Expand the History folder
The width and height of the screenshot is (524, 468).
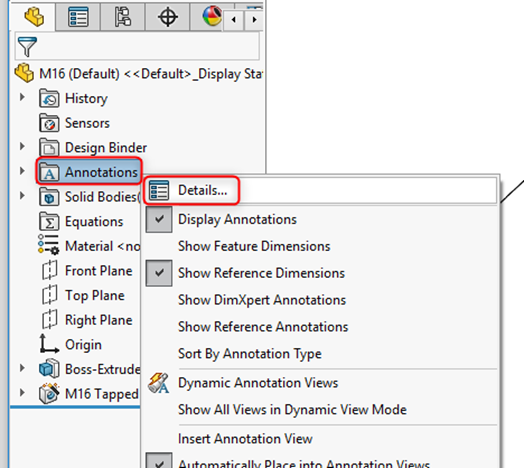[x=22, y=97]
